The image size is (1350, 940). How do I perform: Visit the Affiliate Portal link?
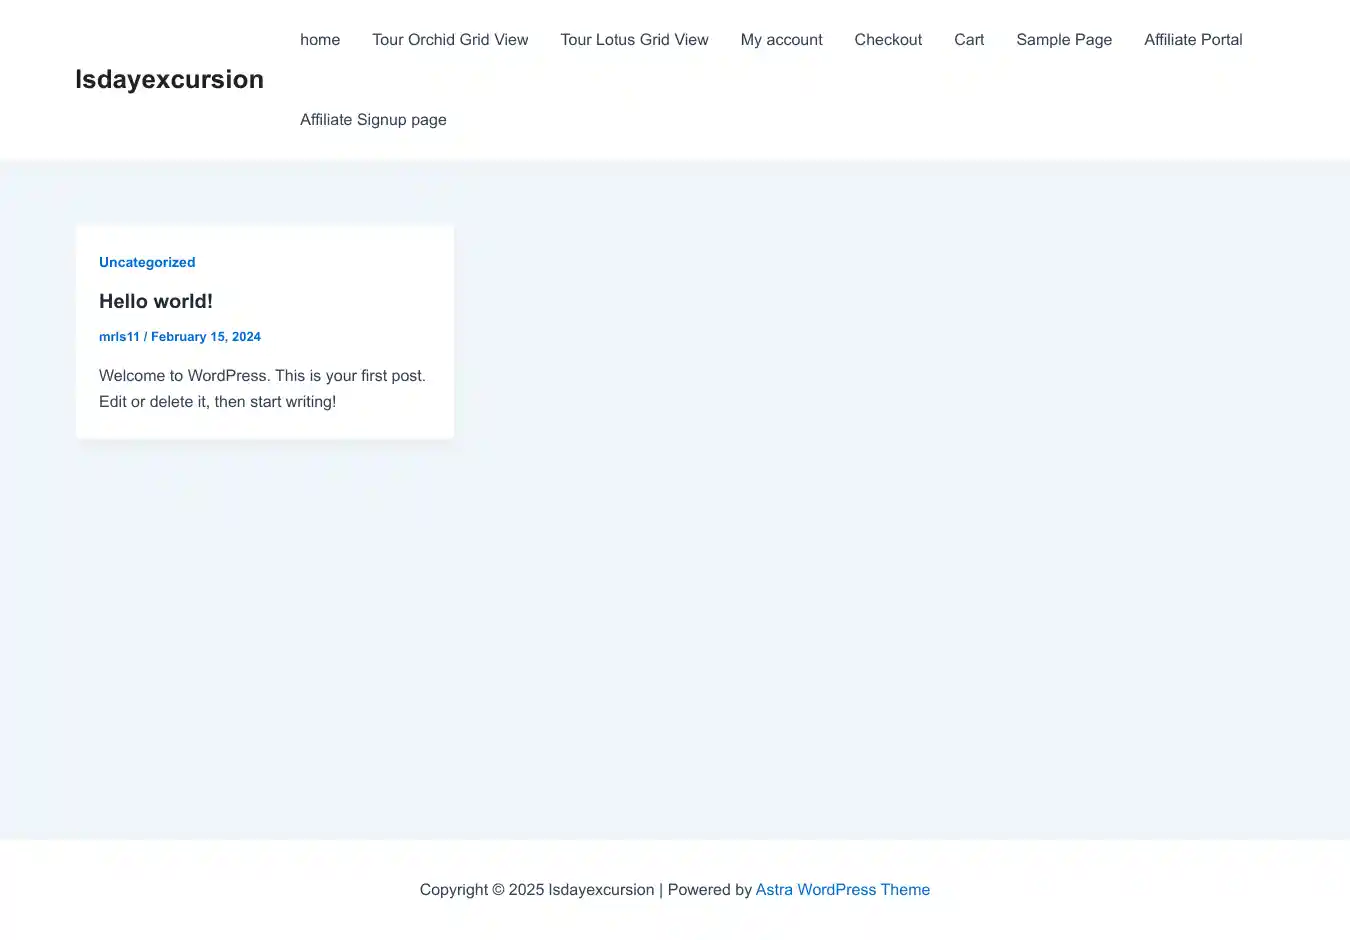[x=1193, y=40]
